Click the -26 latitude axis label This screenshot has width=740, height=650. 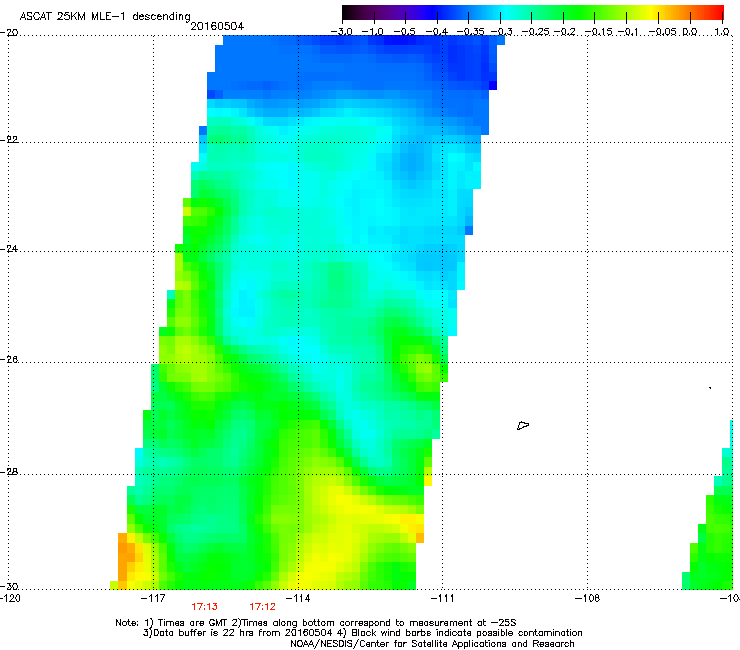[x=9, y=360]
